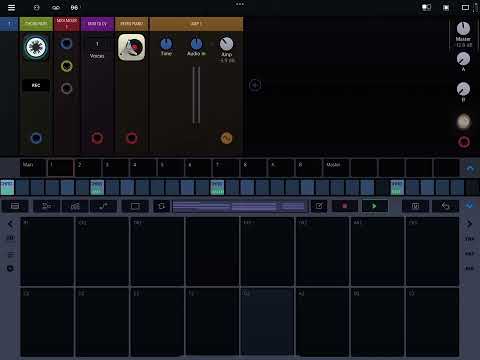Go to next pad page with right arrow

click(469, 224)
